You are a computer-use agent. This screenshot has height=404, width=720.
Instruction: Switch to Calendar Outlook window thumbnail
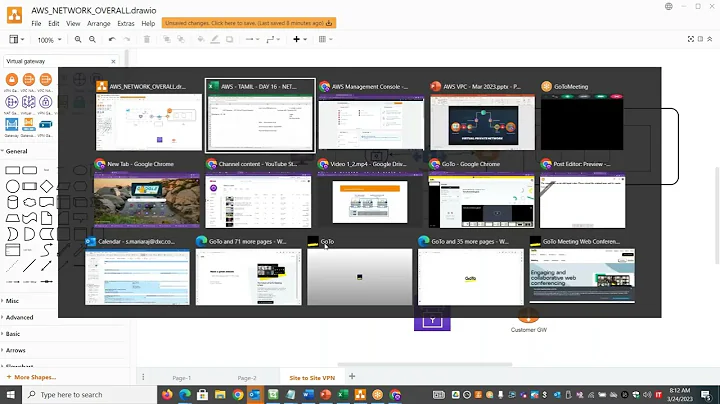(137, 277)
